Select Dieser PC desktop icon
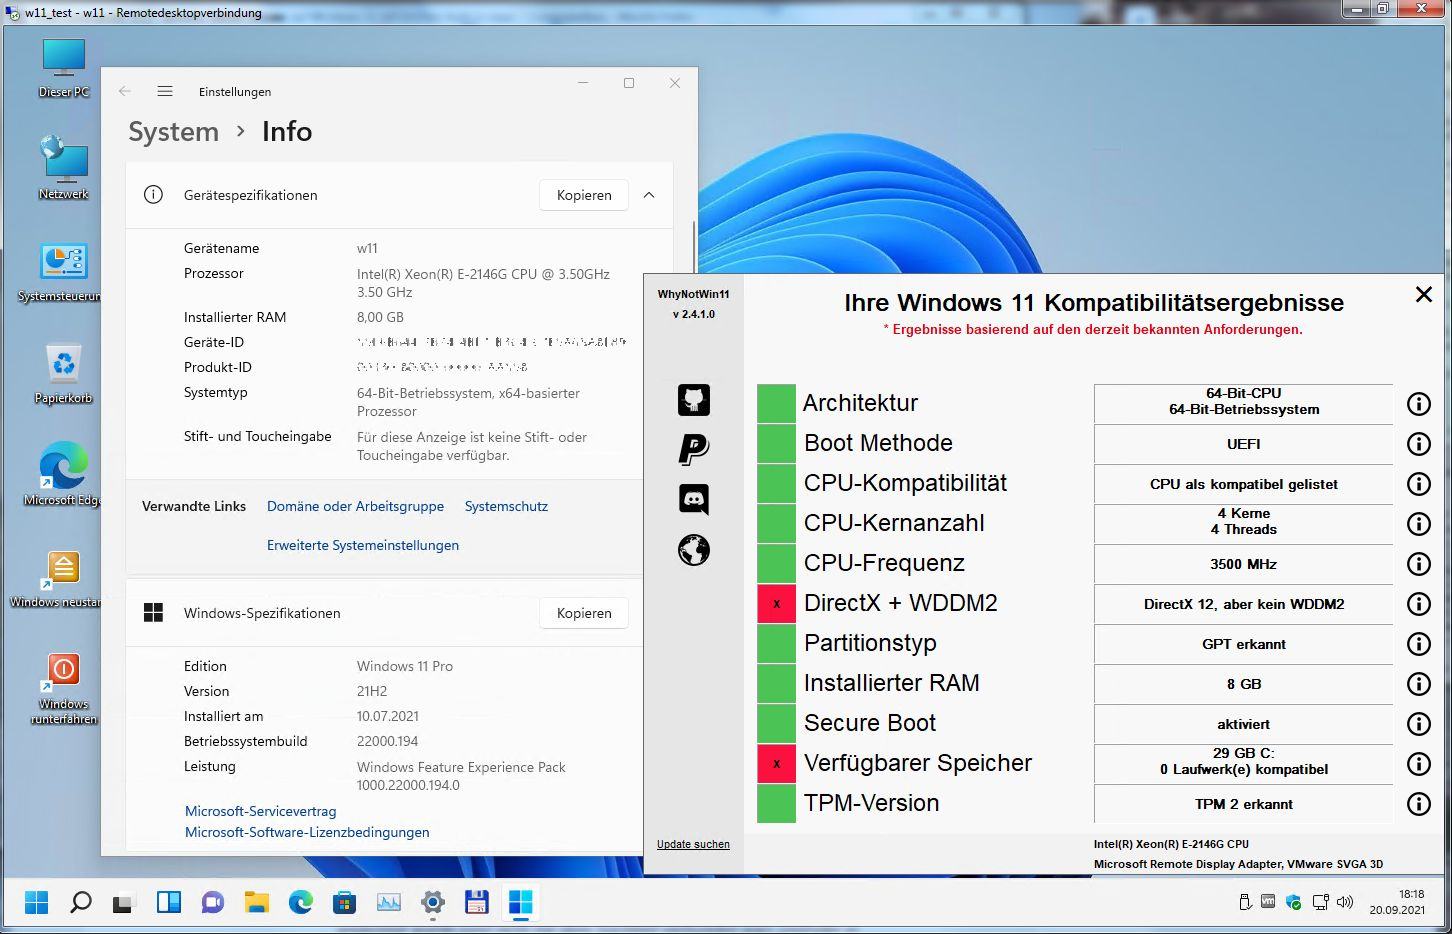Image resolution: width=1452 pixels, height=934 pixels. coord(63,68)
